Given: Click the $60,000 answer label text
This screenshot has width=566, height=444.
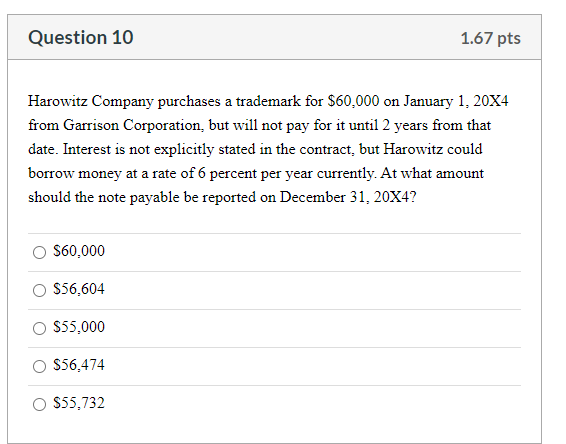Looking at the screenshot, I should pos(79,251).
